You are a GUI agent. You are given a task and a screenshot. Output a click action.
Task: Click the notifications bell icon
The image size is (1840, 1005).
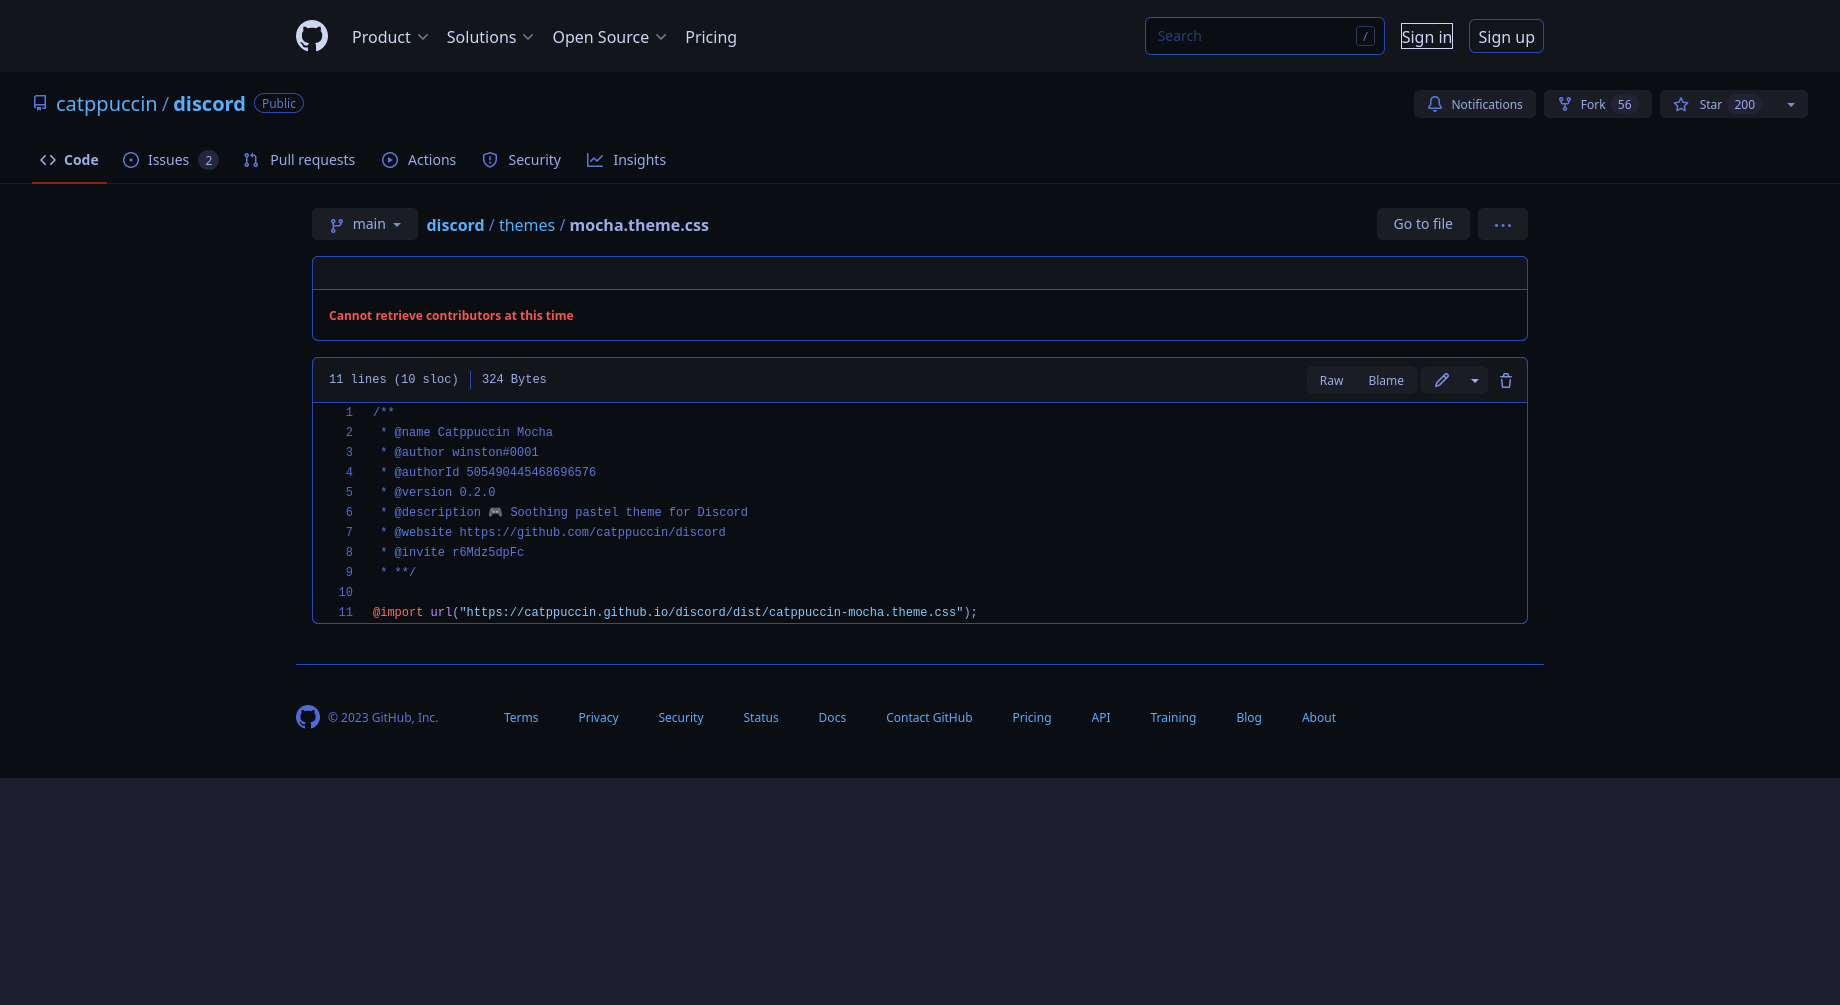coord(1435,104)
